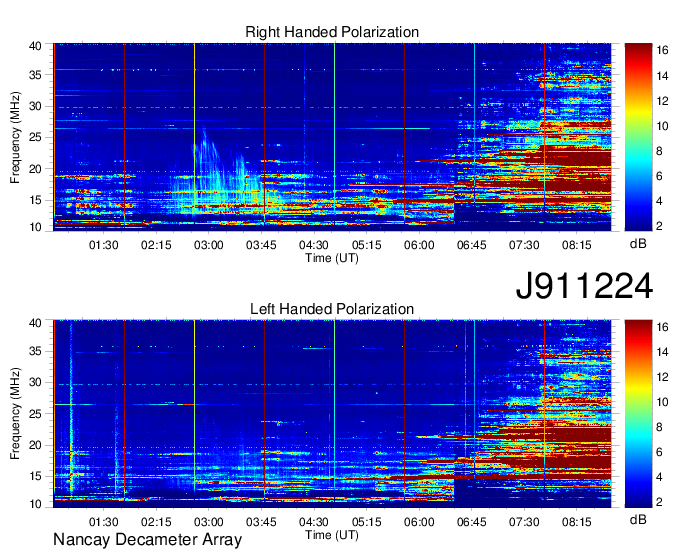Click the 40 MHz tick of Right Handed plot

point(35,46)
